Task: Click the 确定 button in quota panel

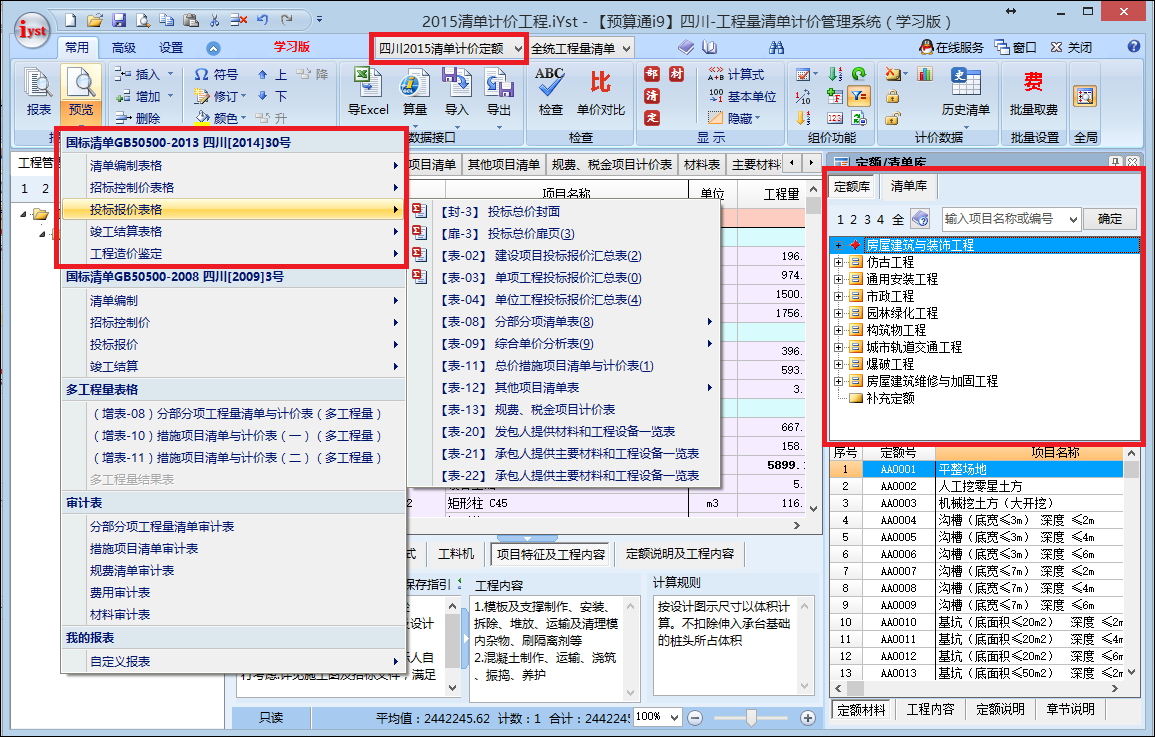Action: tap(1110, 219)
